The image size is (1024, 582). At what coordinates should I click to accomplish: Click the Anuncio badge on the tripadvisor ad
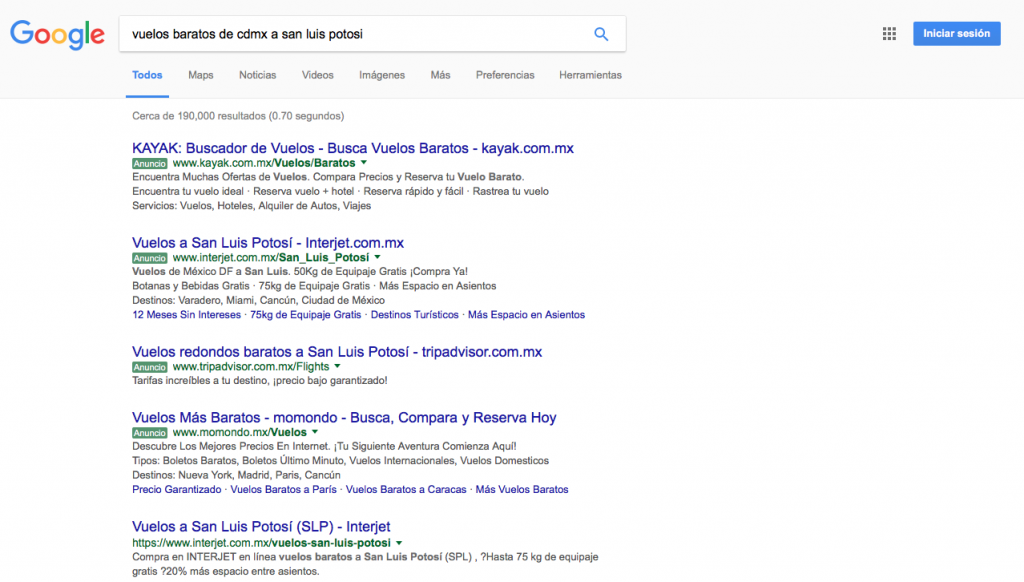pyautogui.click(x=150, y=367)
